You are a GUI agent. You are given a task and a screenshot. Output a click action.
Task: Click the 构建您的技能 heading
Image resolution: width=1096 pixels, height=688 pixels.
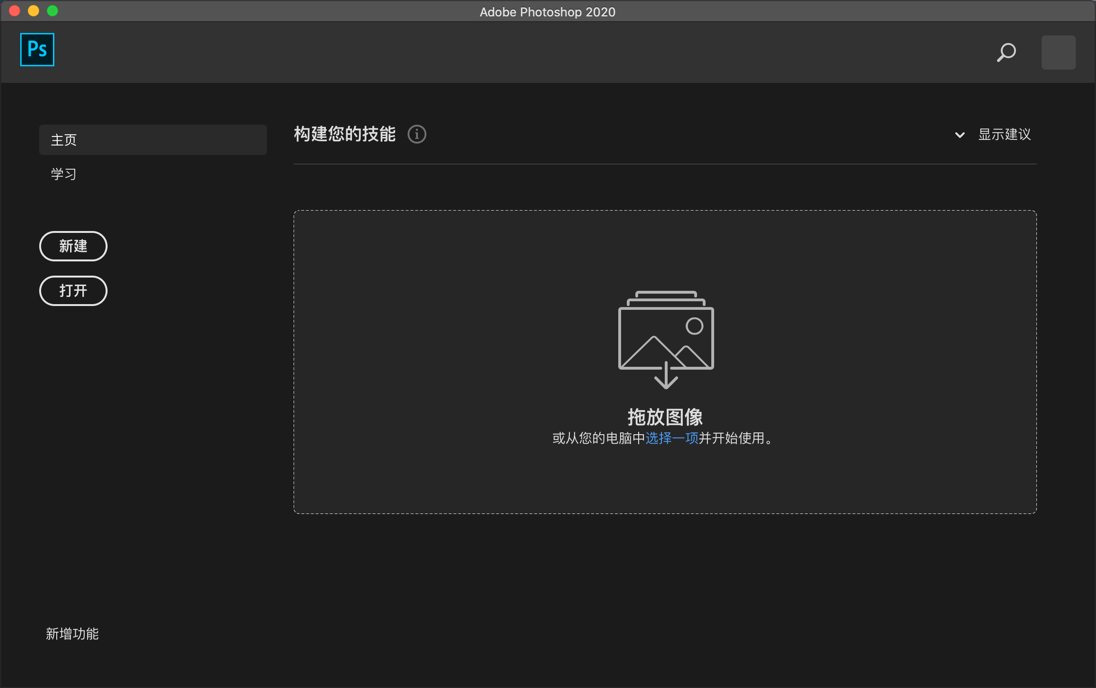[345, 134]
